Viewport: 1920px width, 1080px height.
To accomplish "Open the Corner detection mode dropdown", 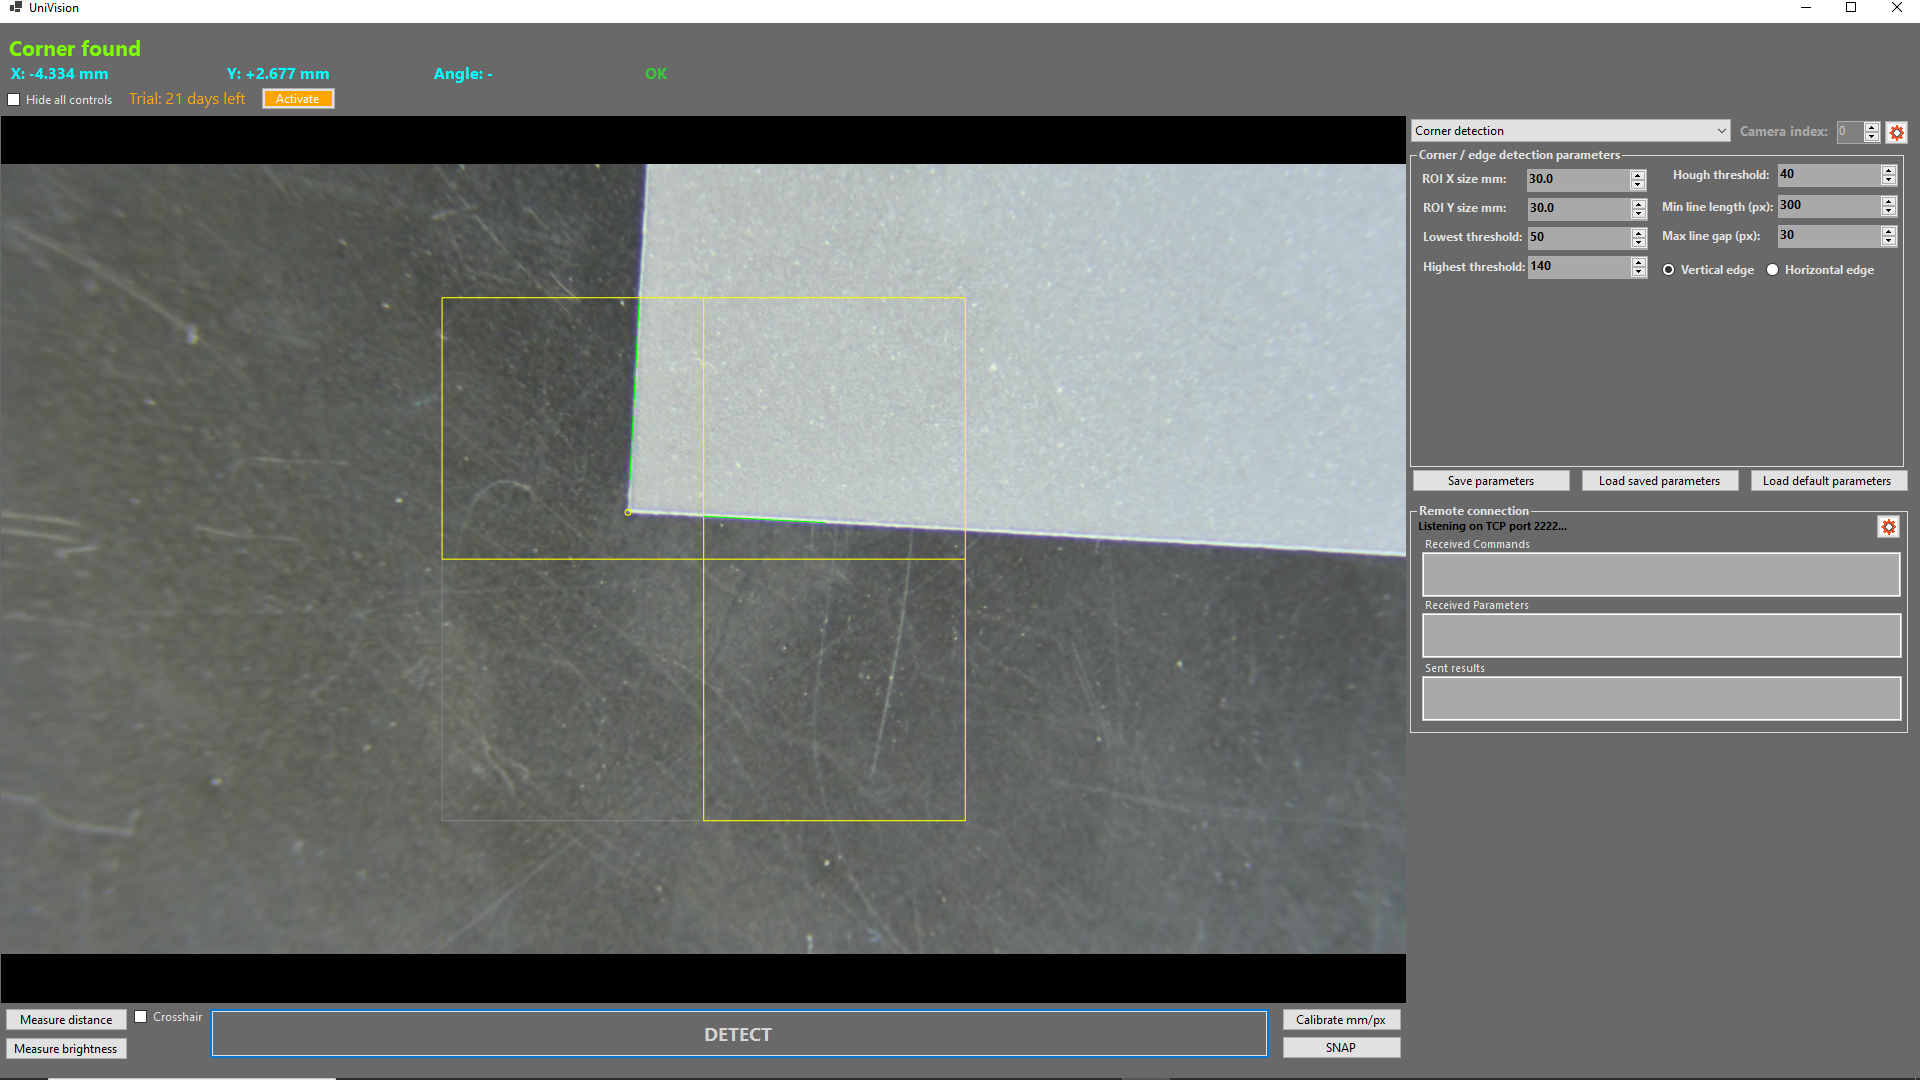I will click(1570, 131).
